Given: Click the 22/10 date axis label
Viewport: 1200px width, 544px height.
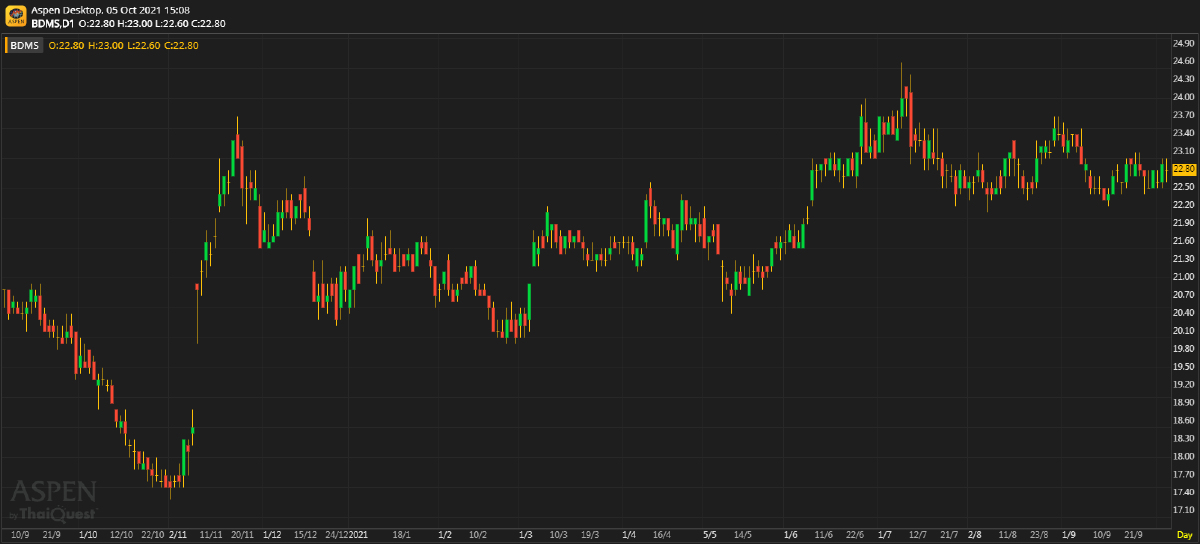Looking at the screenshot, I should (x=153, y=535).
